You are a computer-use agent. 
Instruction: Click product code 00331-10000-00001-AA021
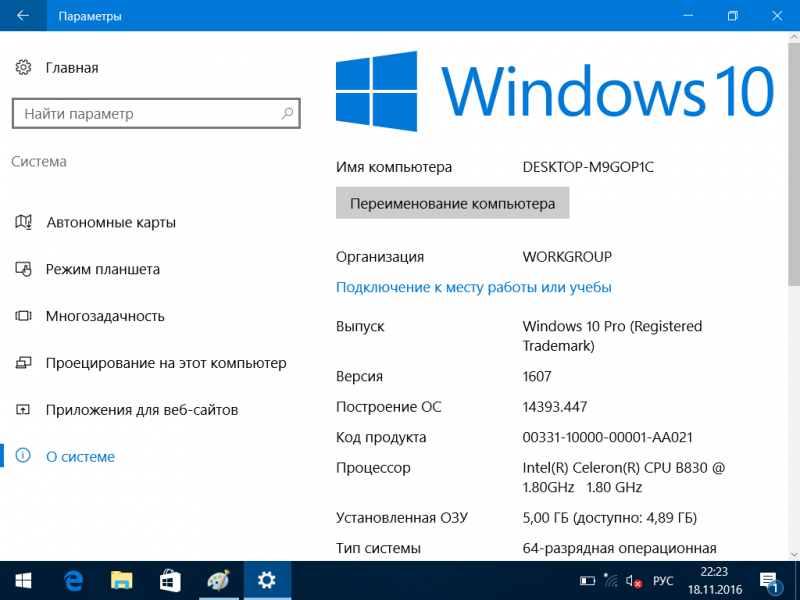(607, 437)
